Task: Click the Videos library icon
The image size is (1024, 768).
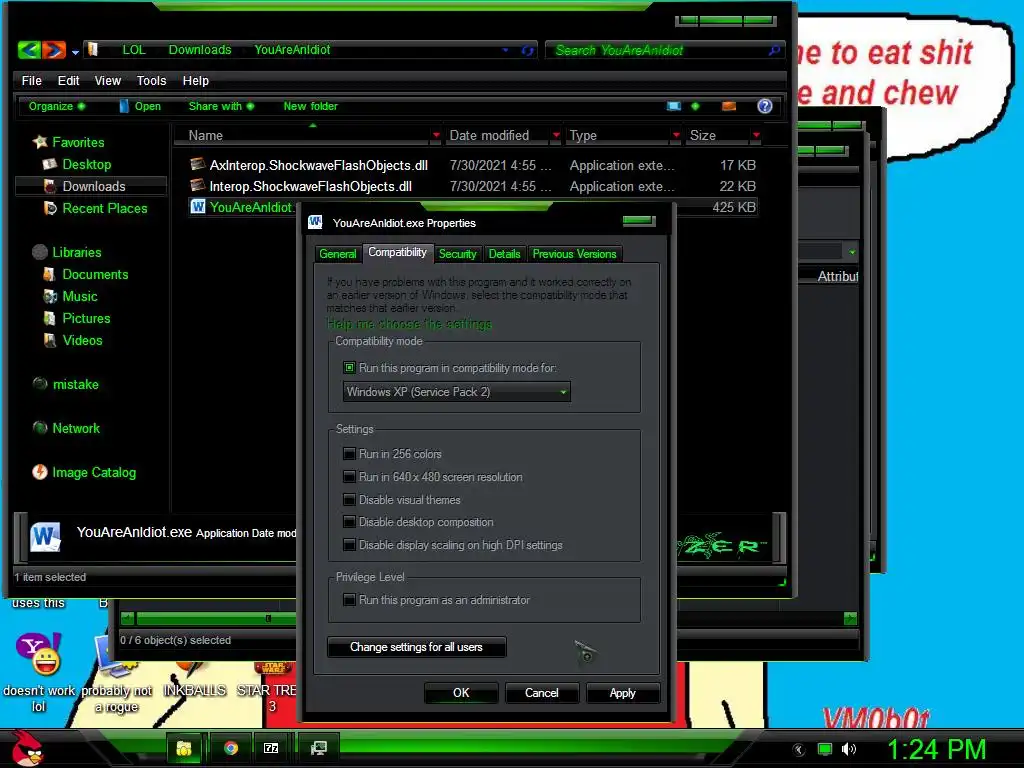Action: (x=50, y=340)
